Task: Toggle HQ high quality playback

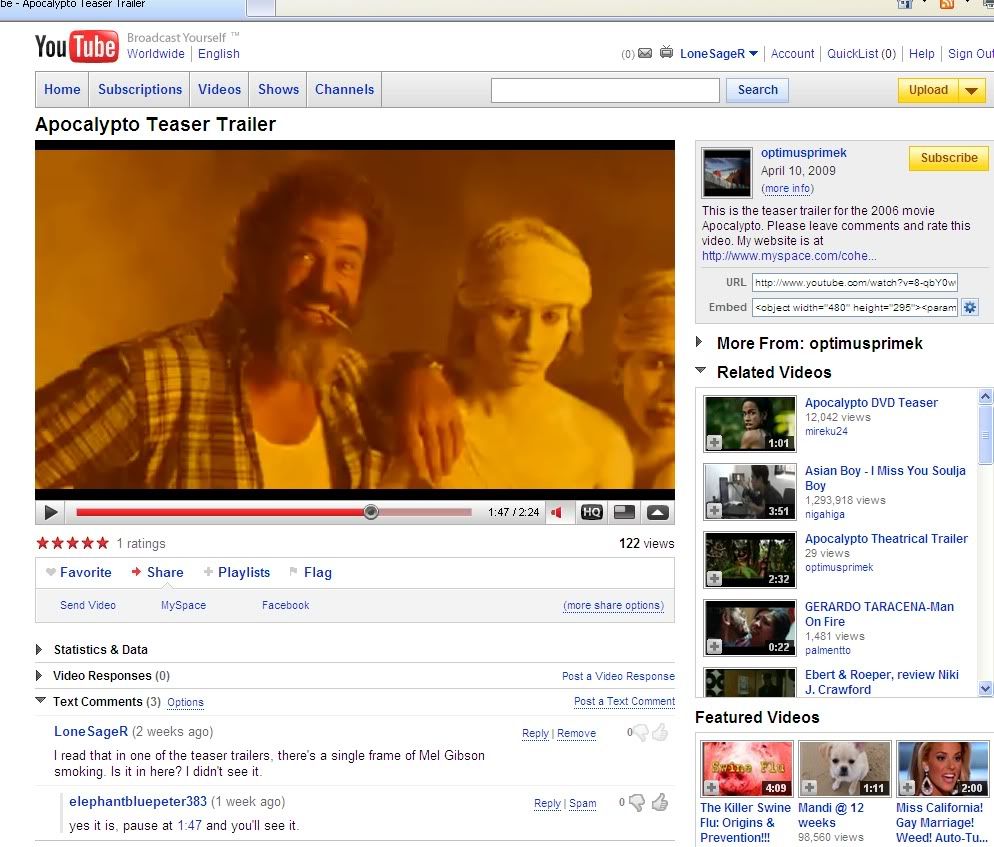Action: (591, 512)
